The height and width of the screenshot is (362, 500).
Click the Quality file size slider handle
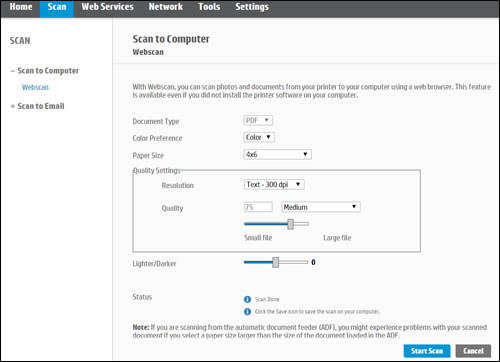tap(291, 224)
